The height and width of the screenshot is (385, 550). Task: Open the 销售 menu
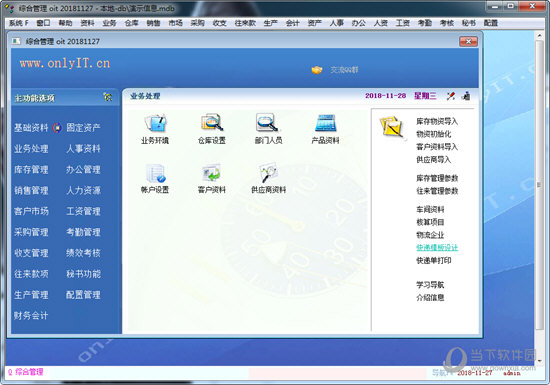(153, 23)
